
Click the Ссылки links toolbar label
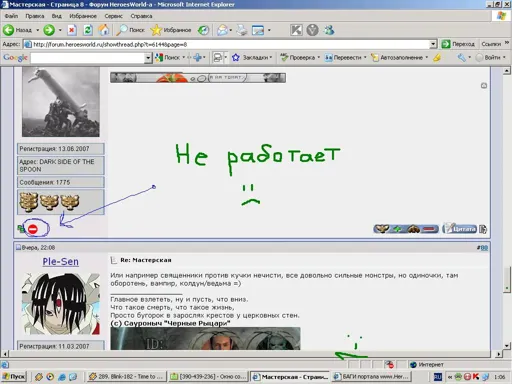click(x=491, y=44)
